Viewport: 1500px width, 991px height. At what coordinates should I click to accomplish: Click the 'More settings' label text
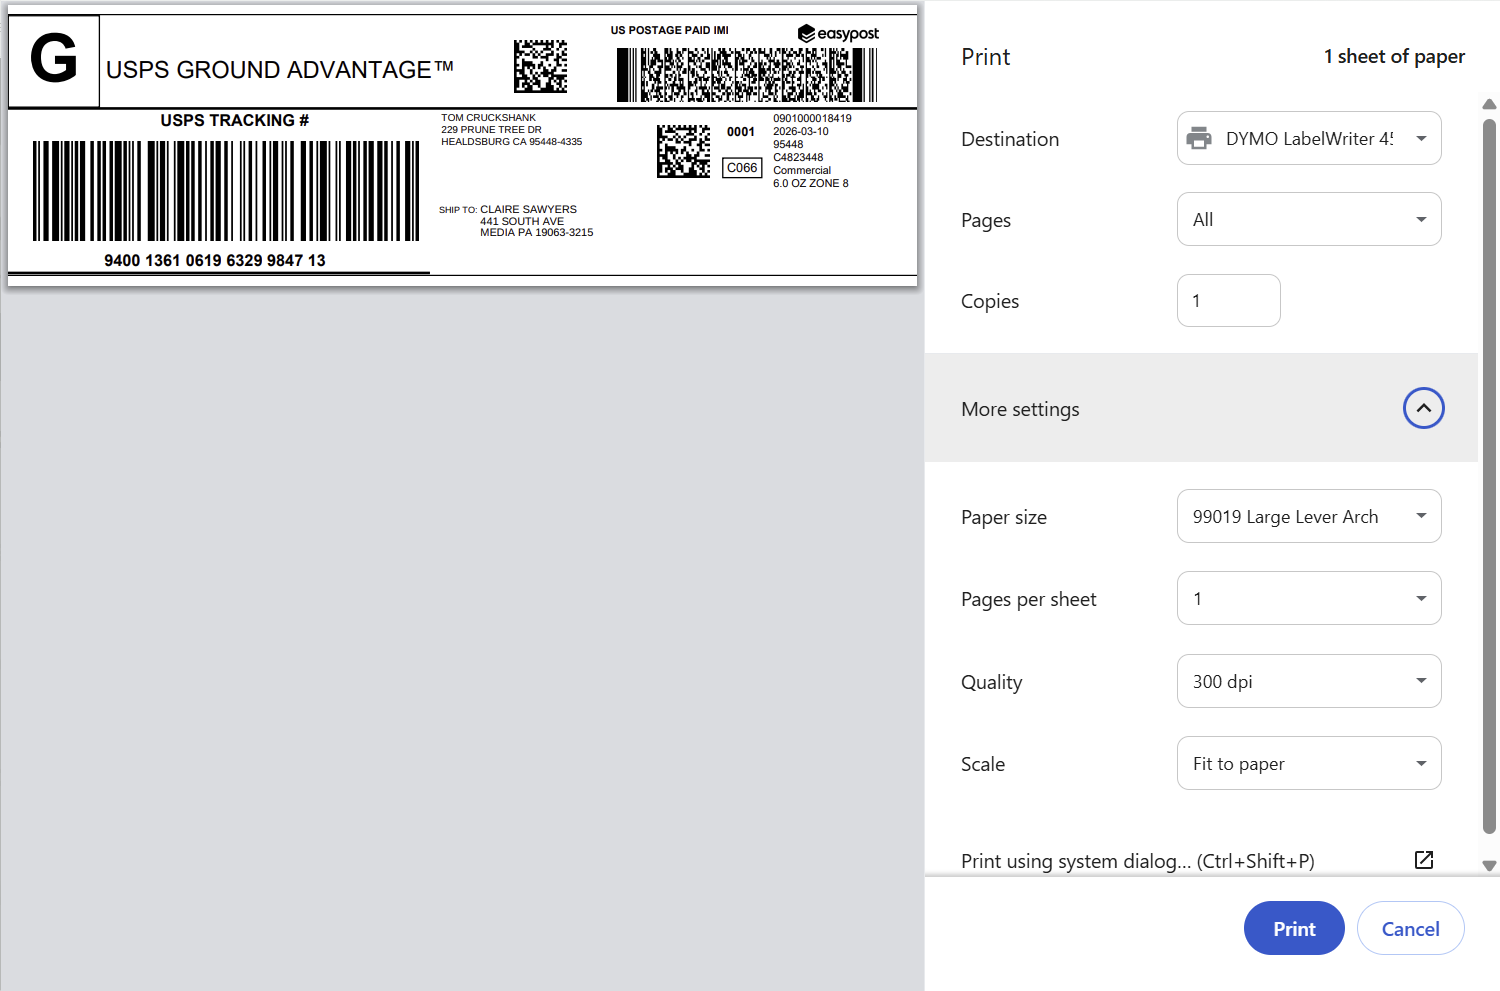[1020, 409]
